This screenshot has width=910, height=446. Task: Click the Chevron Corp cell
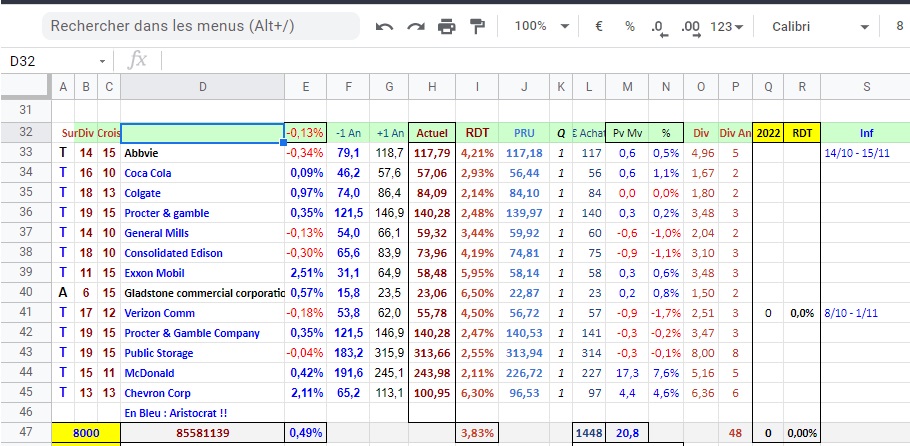203,393
